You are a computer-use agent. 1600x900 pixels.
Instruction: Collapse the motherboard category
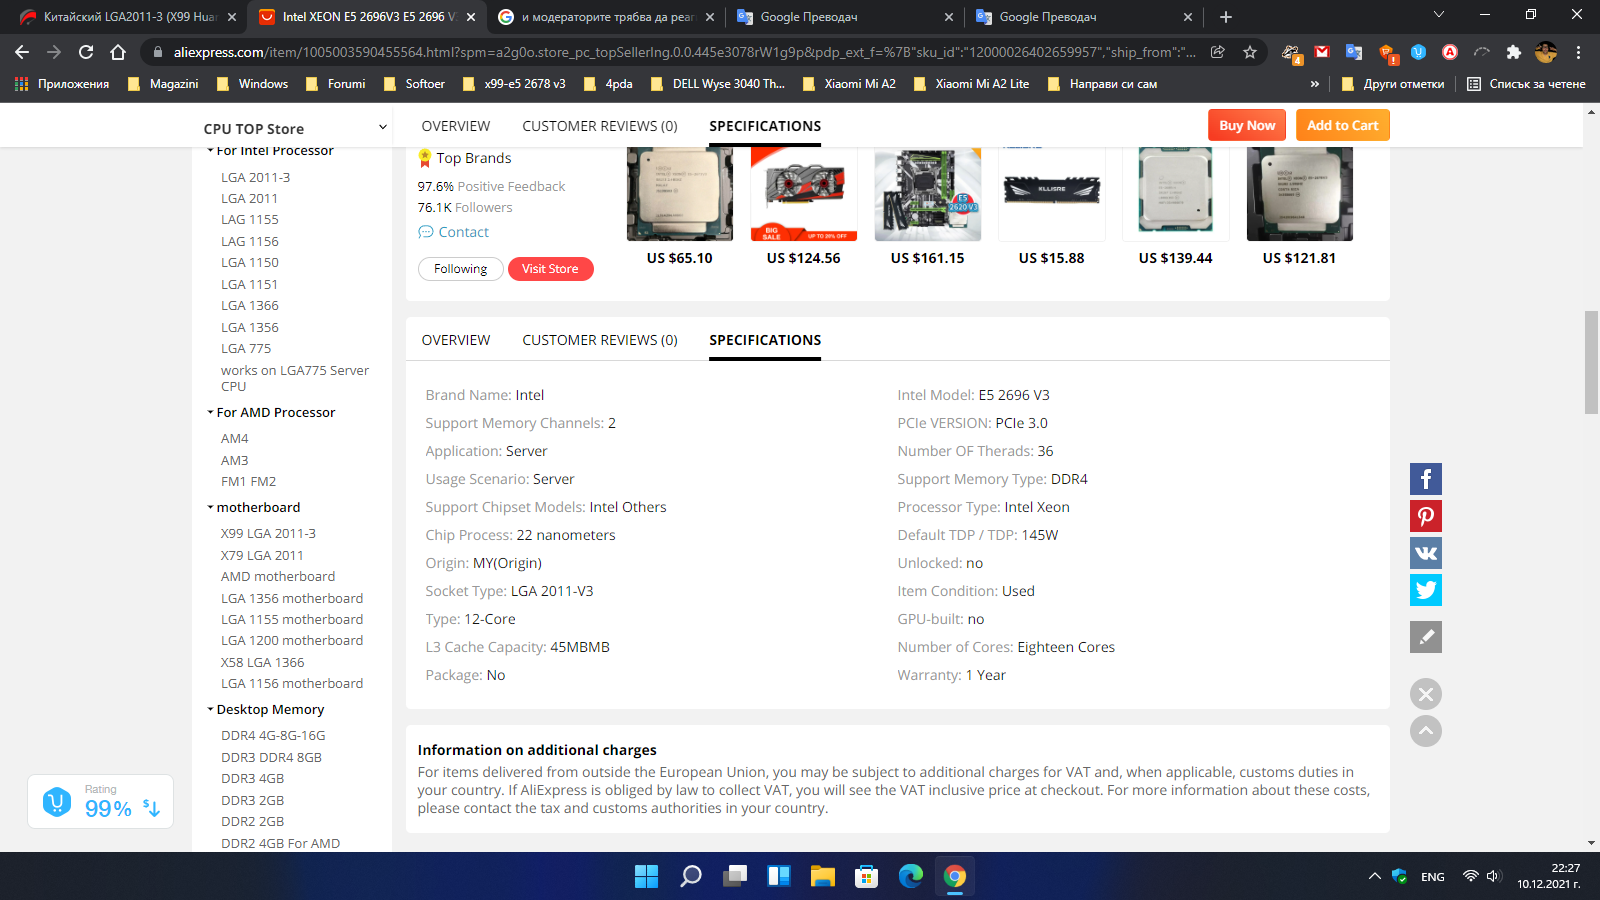click(x=210, y=507)
